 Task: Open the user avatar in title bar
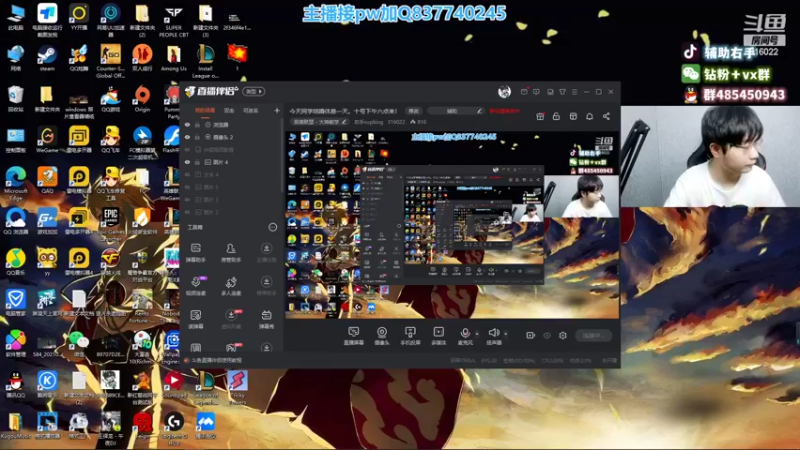pos(504,91)
